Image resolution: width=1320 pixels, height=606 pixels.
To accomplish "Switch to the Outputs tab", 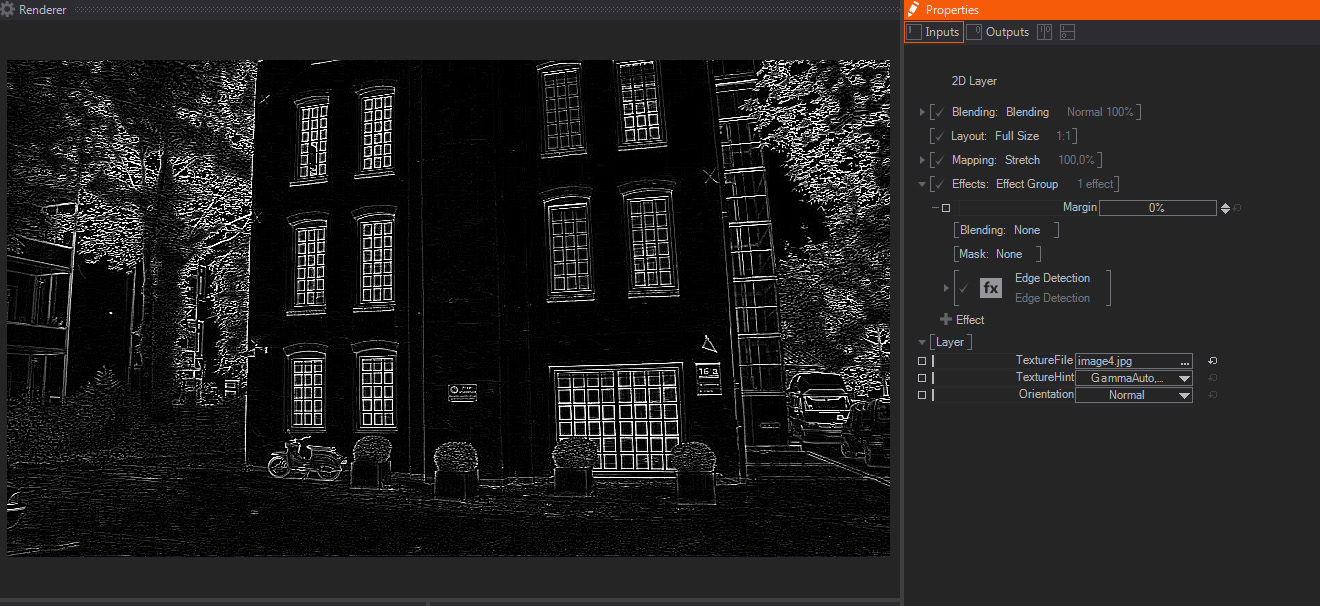I will pos(998,31).
